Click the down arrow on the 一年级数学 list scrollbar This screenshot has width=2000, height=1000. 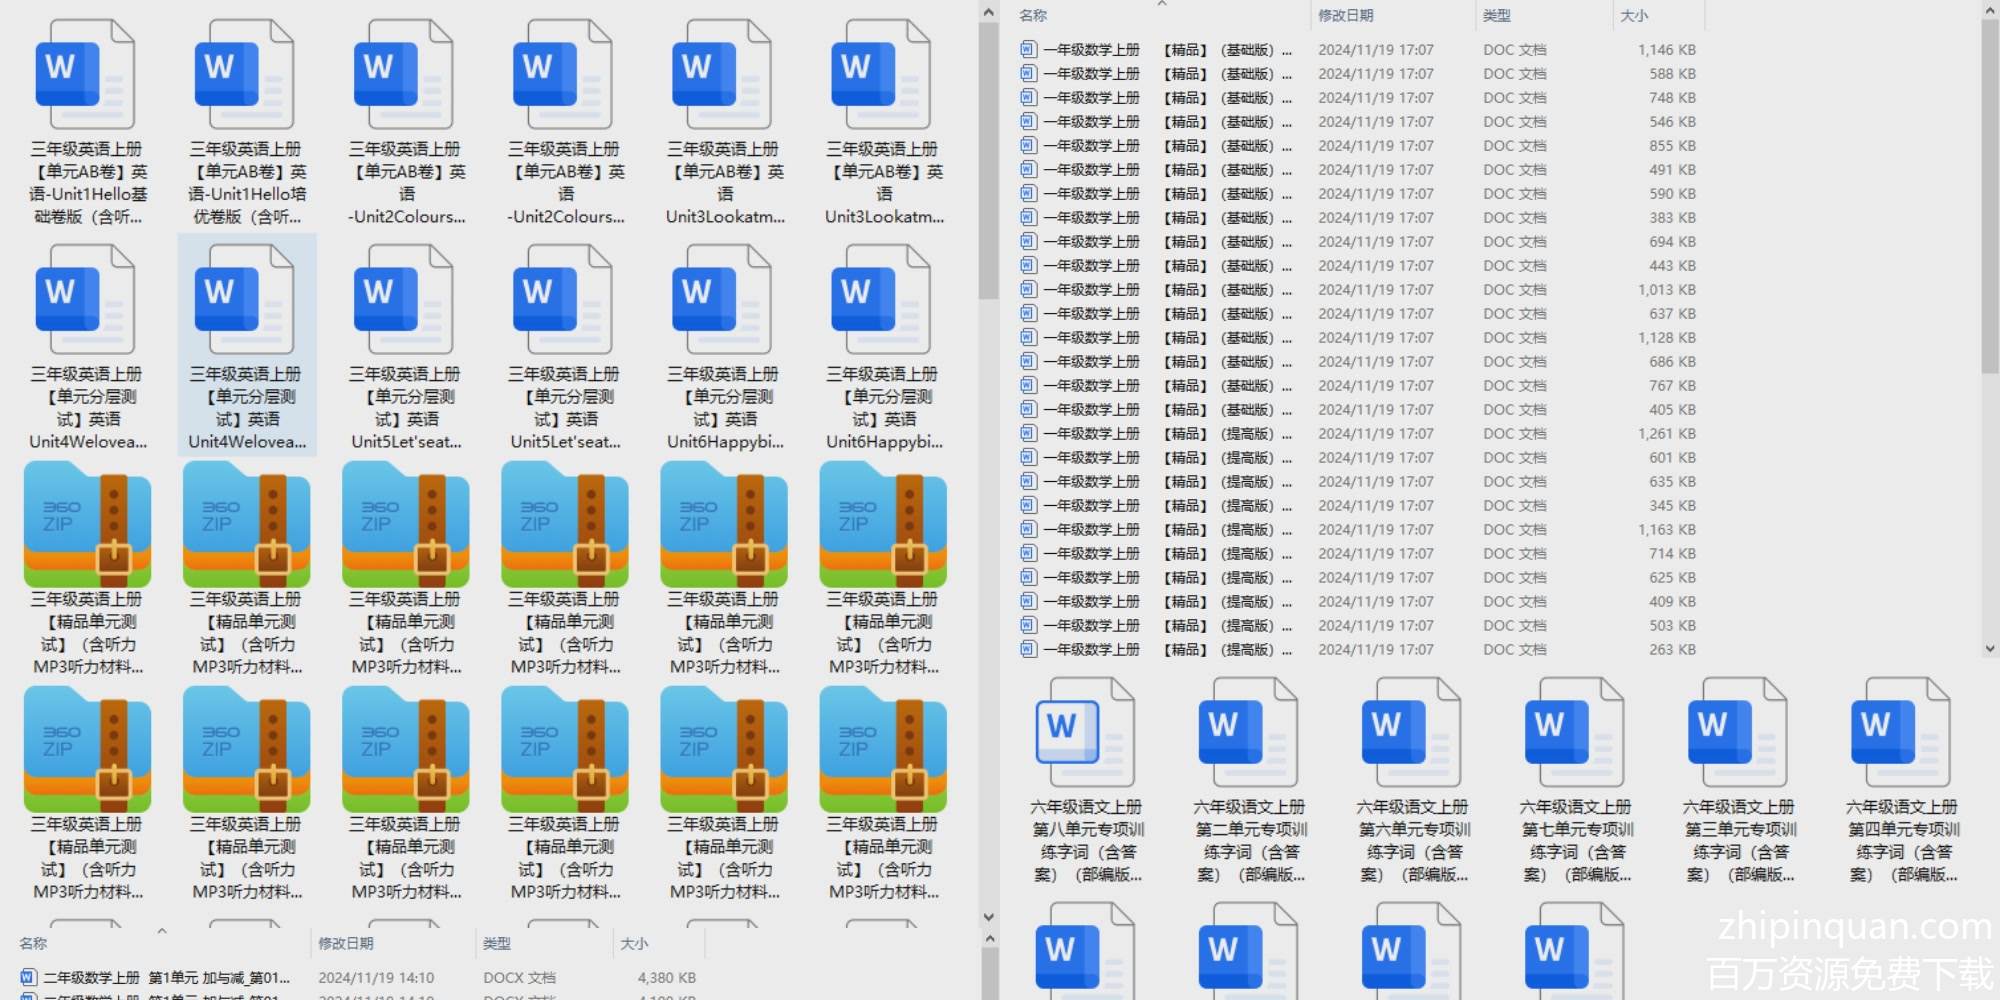[x=1990, y=648]
